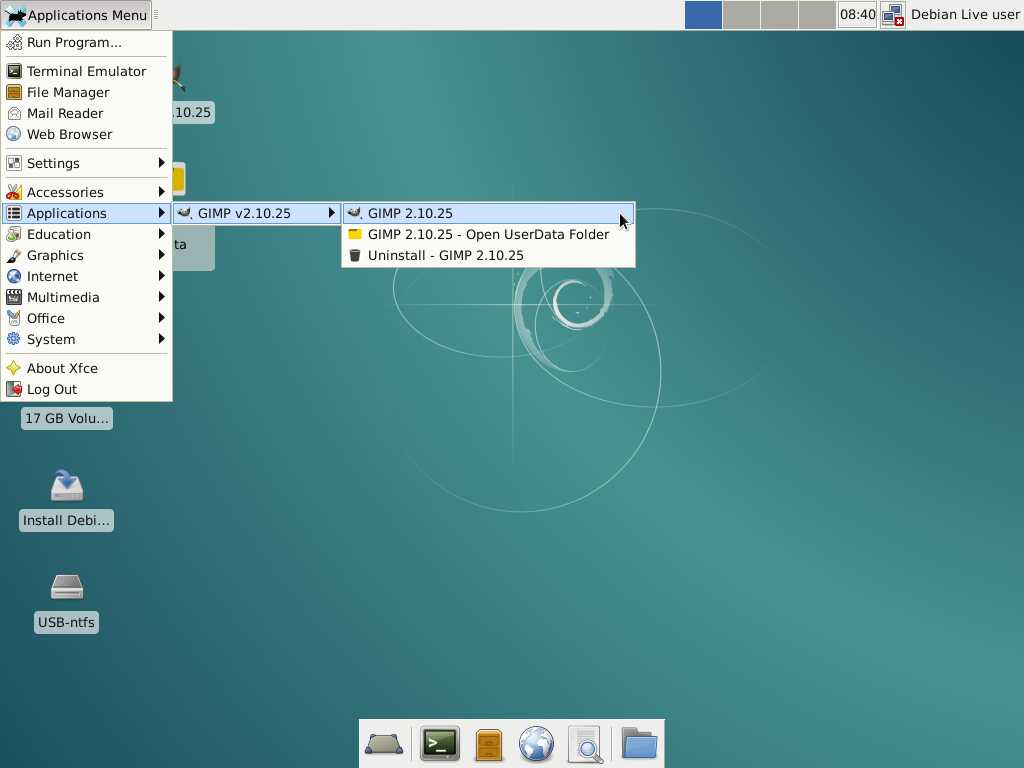Image resolution: width=1024 pixels, height=768 pixels.
Task: Click Uninstall - GIMP 2.10.25 entry
Action: click(445, 255)
